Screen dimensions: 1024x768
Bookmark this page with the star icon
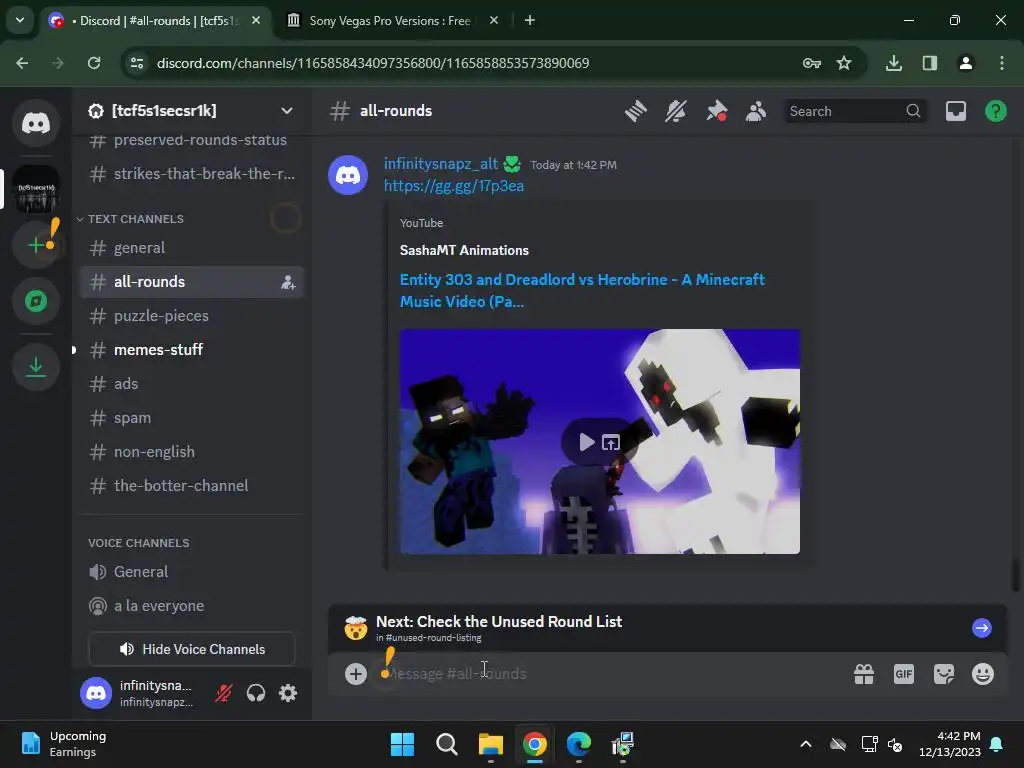pyautogui.click(x=844, y=63)
